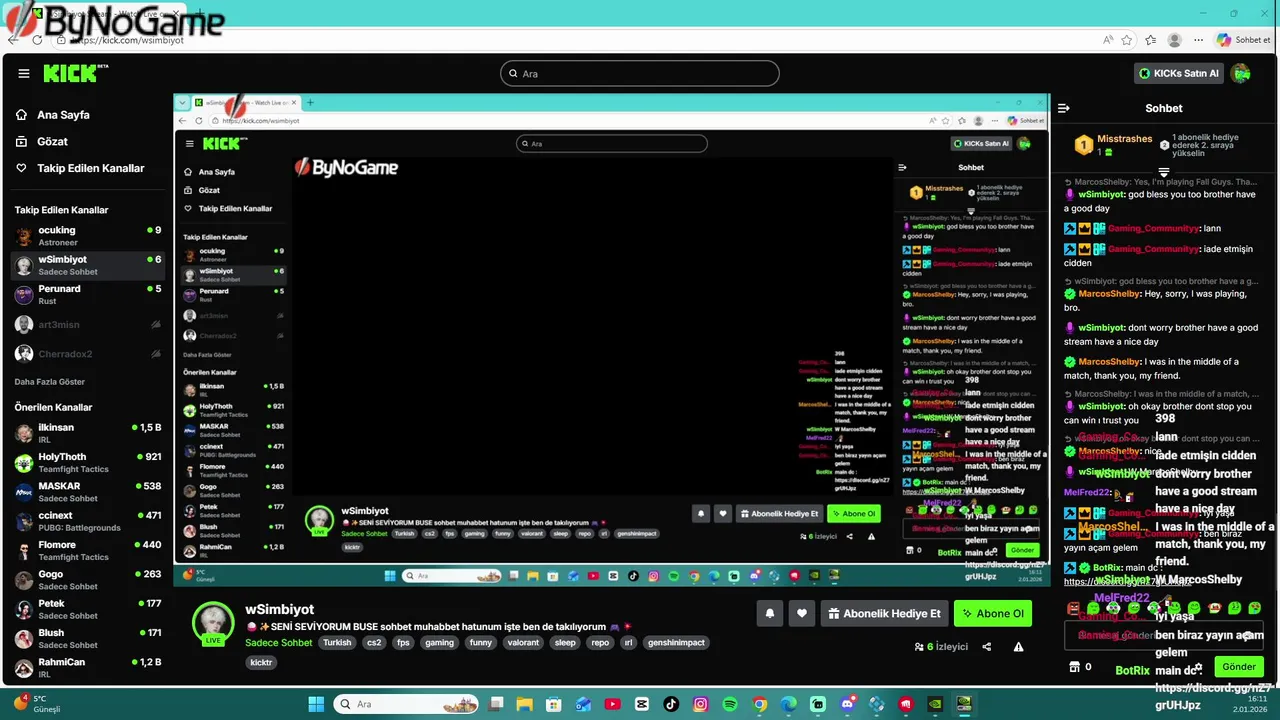Open the ocuking channel
1280x720 pixels.
pos(87,236)
